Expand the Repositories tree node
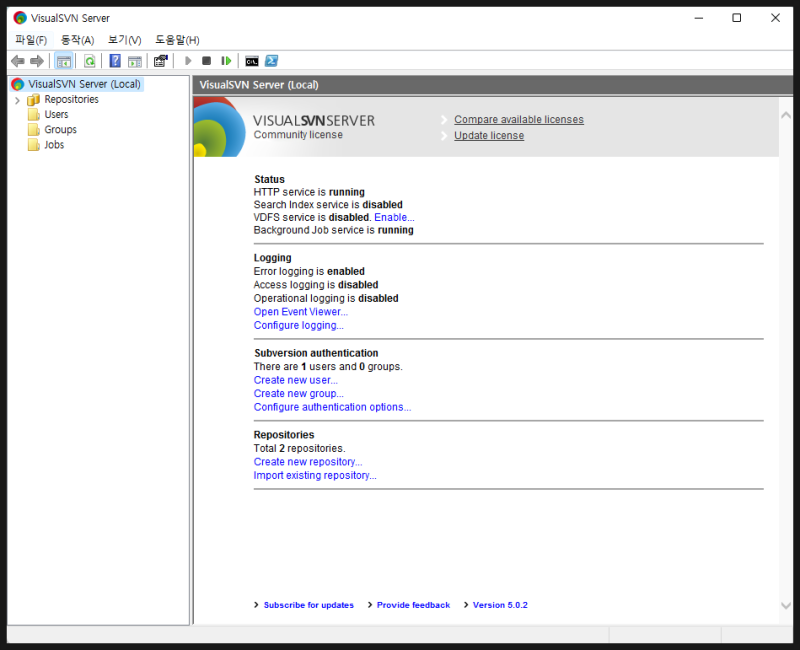Viewport: 800px width, 650px height. pyautogui.click(x=17, y=100)
